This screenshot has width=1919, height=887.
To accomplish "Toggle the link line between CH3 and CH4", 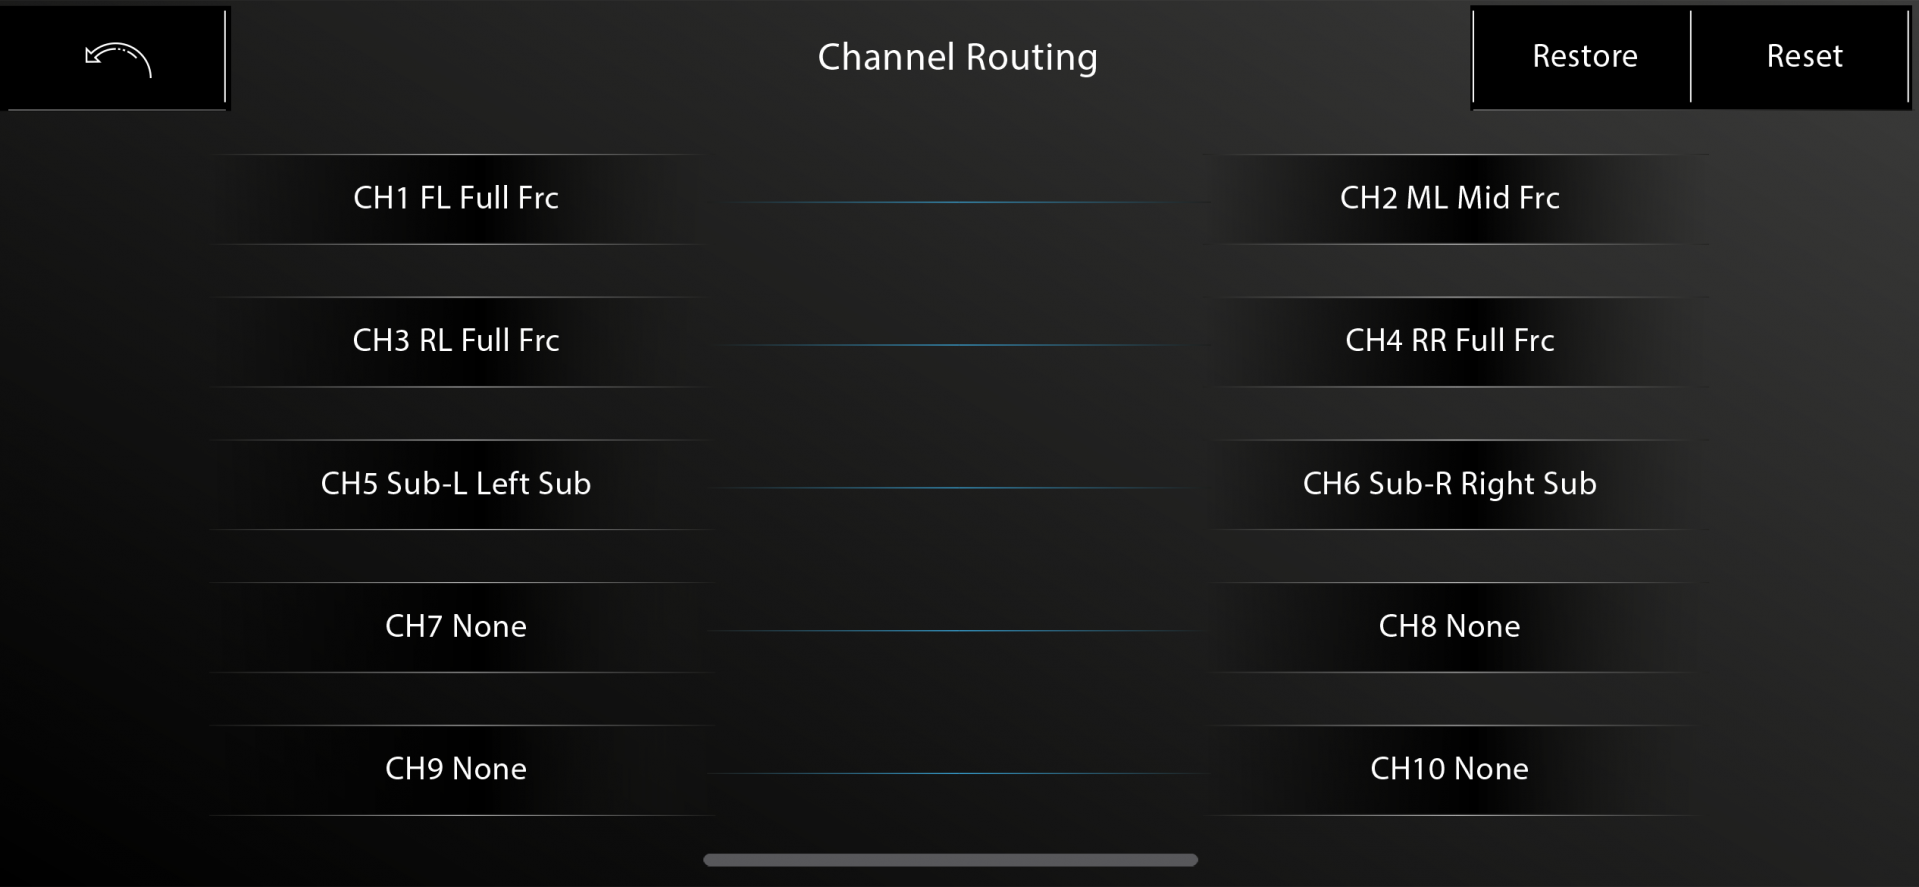I will tap(953, 345).
